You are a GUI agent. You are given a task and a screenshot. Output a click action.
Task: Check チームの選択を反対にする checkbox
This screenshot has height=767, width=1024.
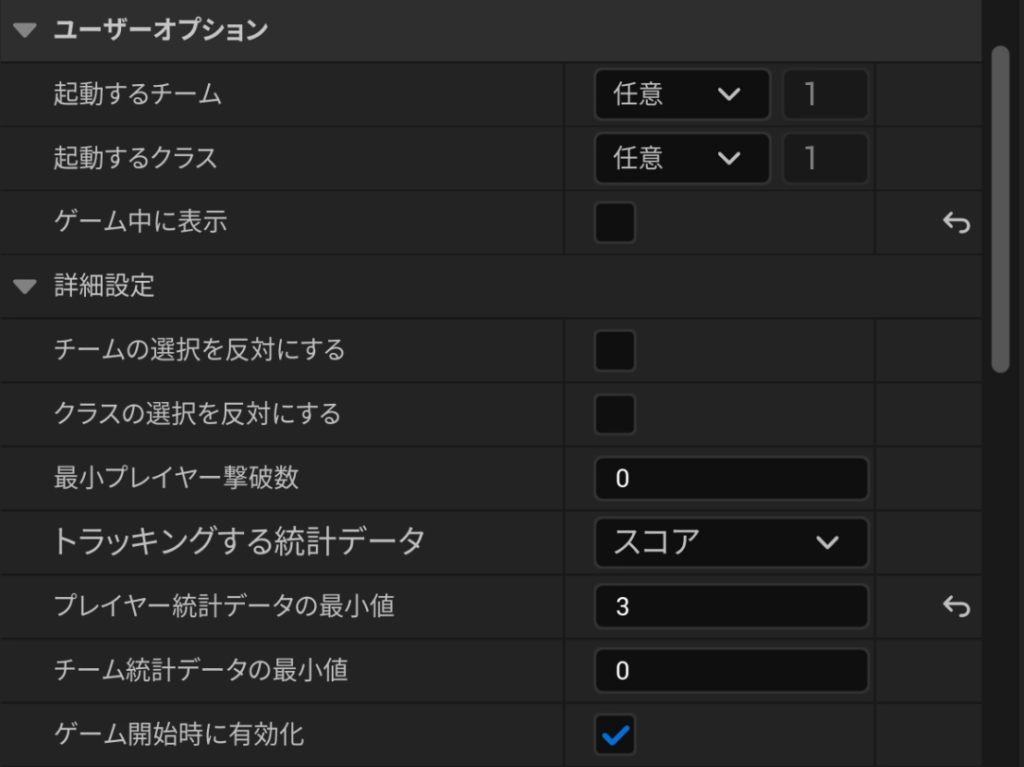pyautogui.click(x=615, y=351)
